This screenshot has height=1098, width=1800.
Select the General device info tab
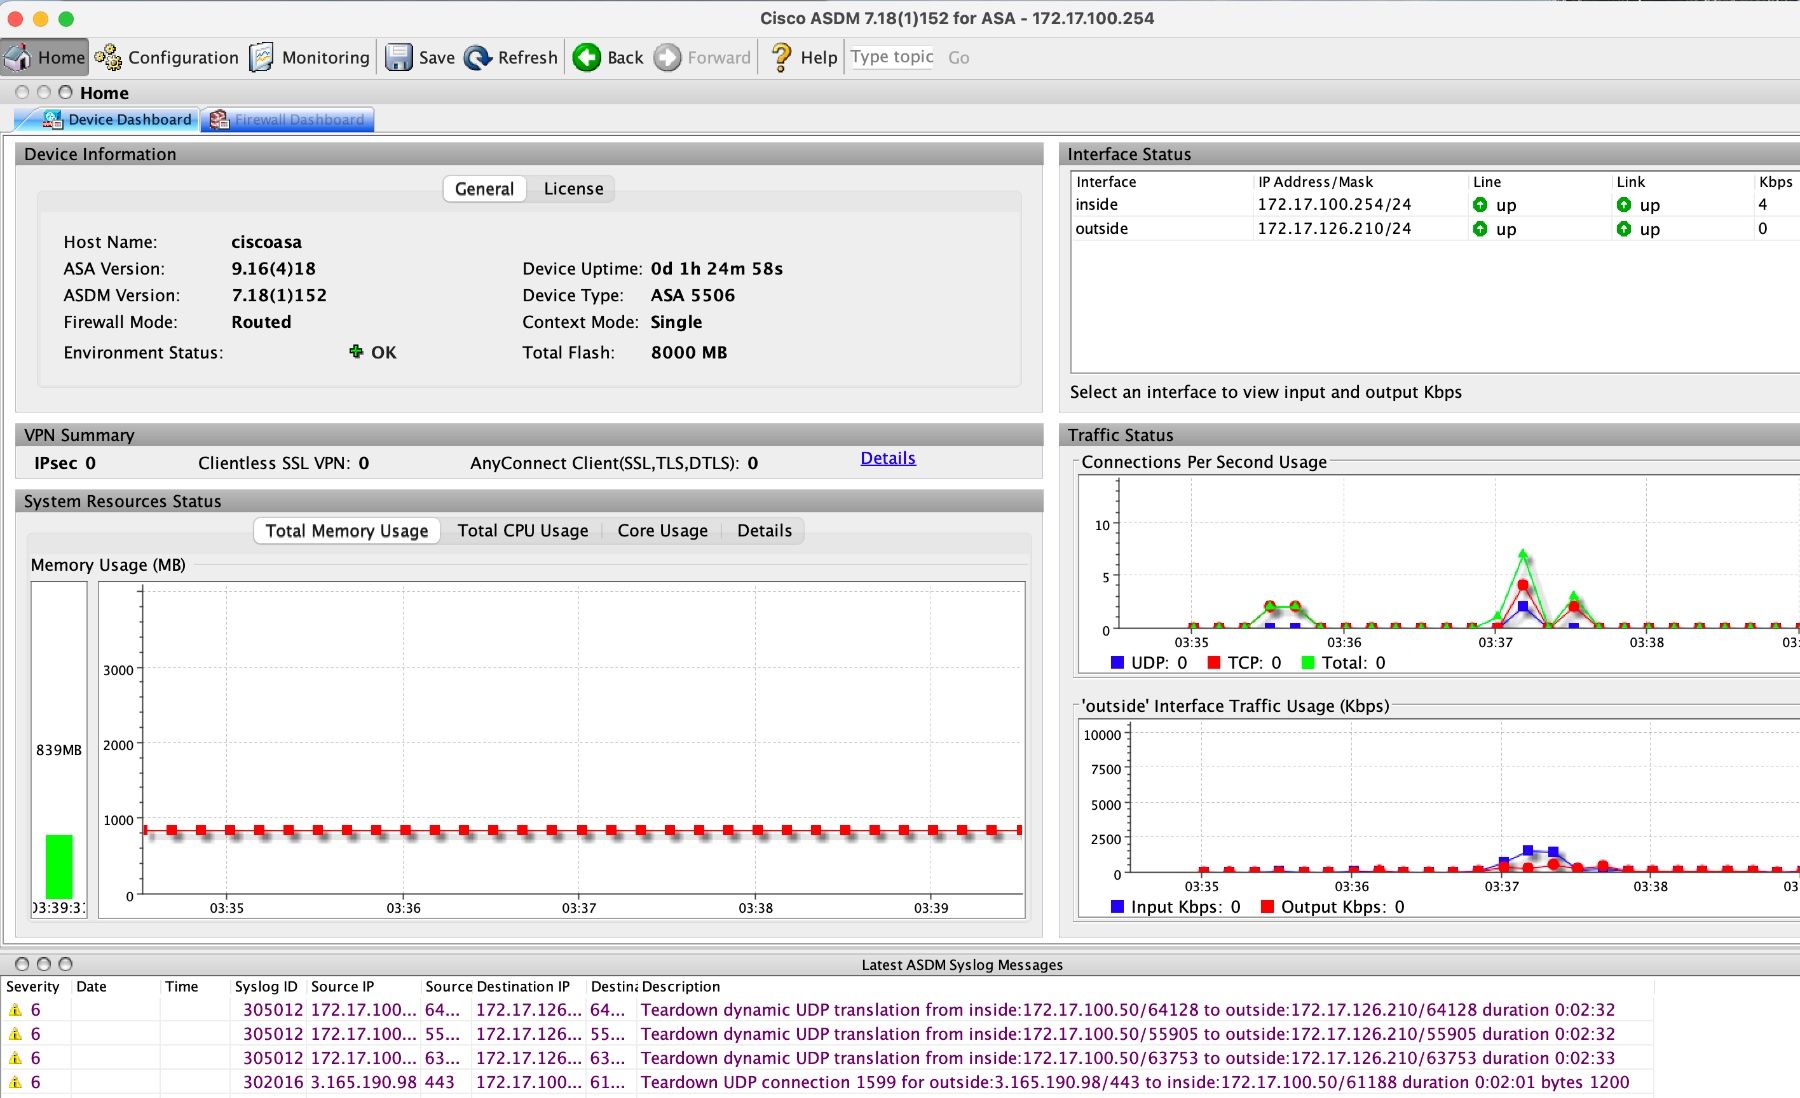tap(484, 189)
